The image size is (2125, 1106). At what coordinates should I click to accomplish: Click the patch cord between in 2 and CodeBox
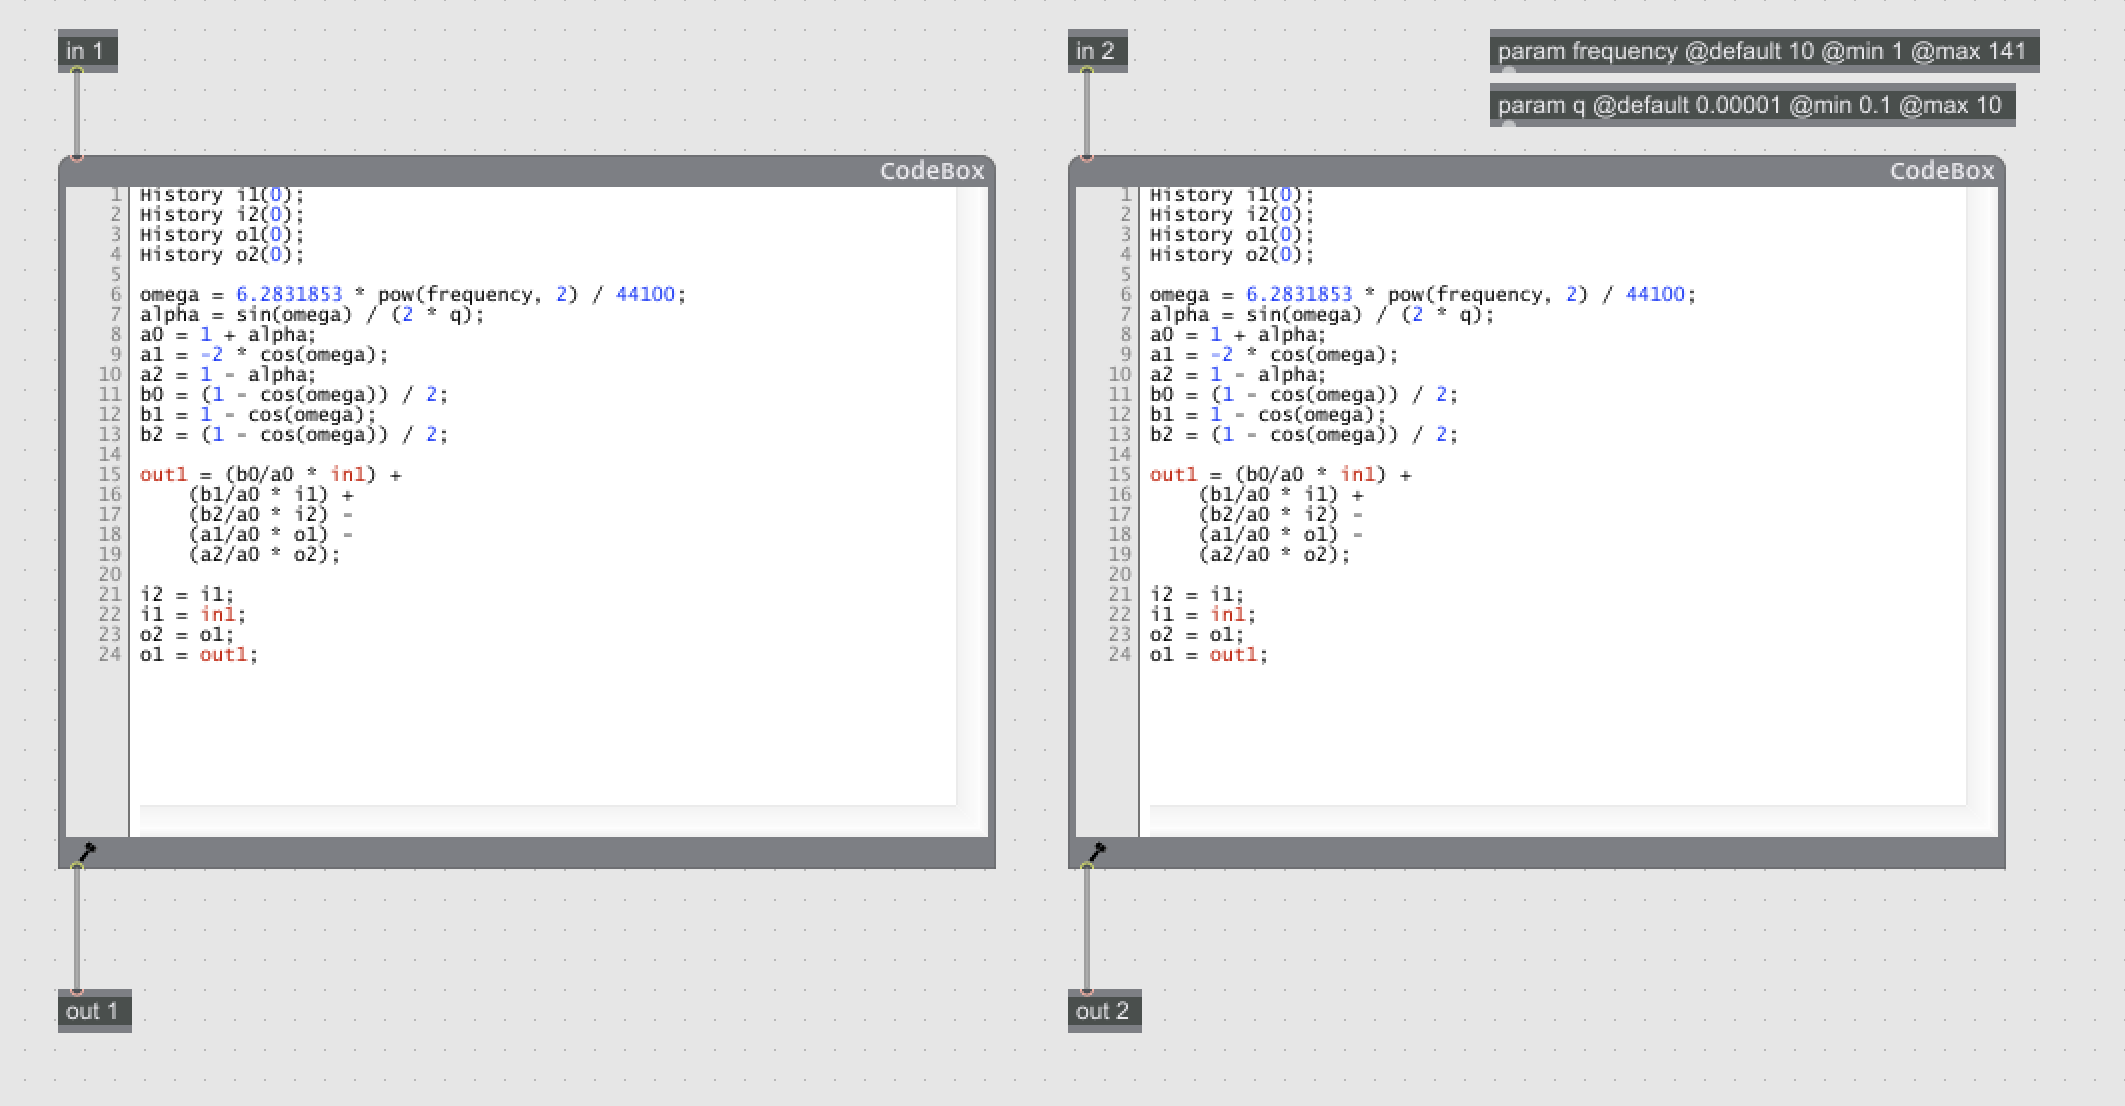(x=1085, y=115)
